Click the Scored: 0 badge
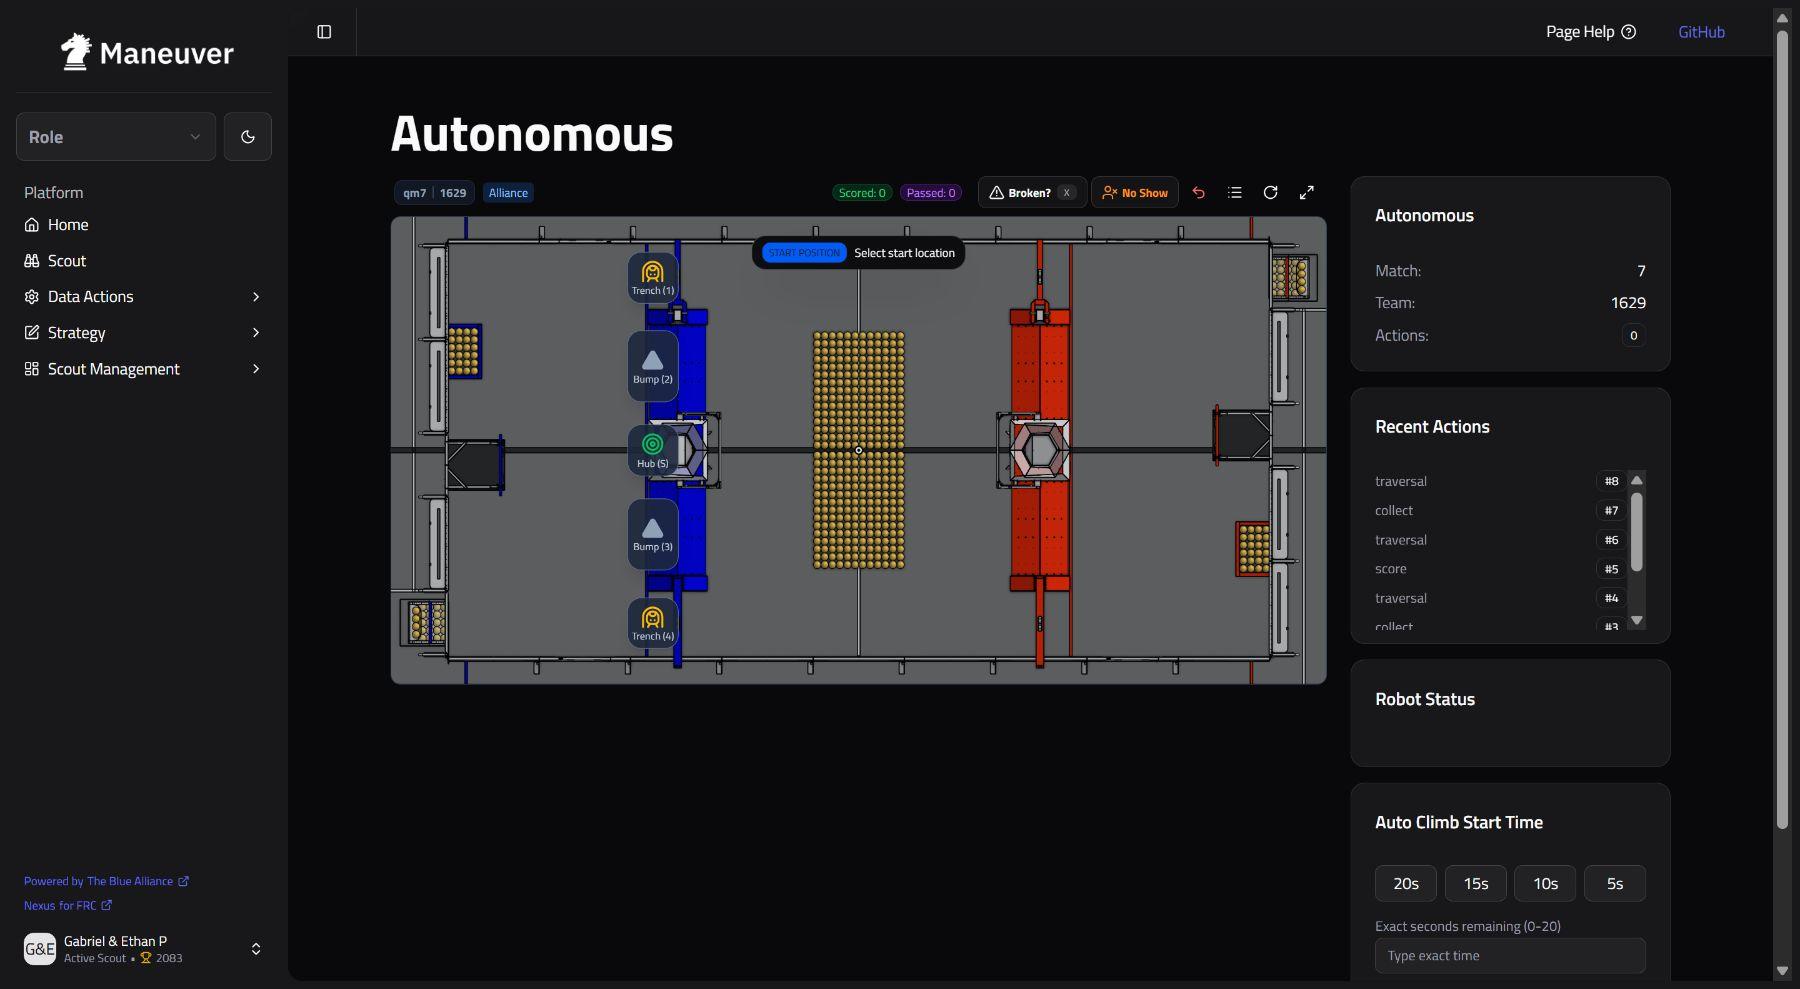The height and width of the screenshot is (989, 1800). click(x=862, y=193)
